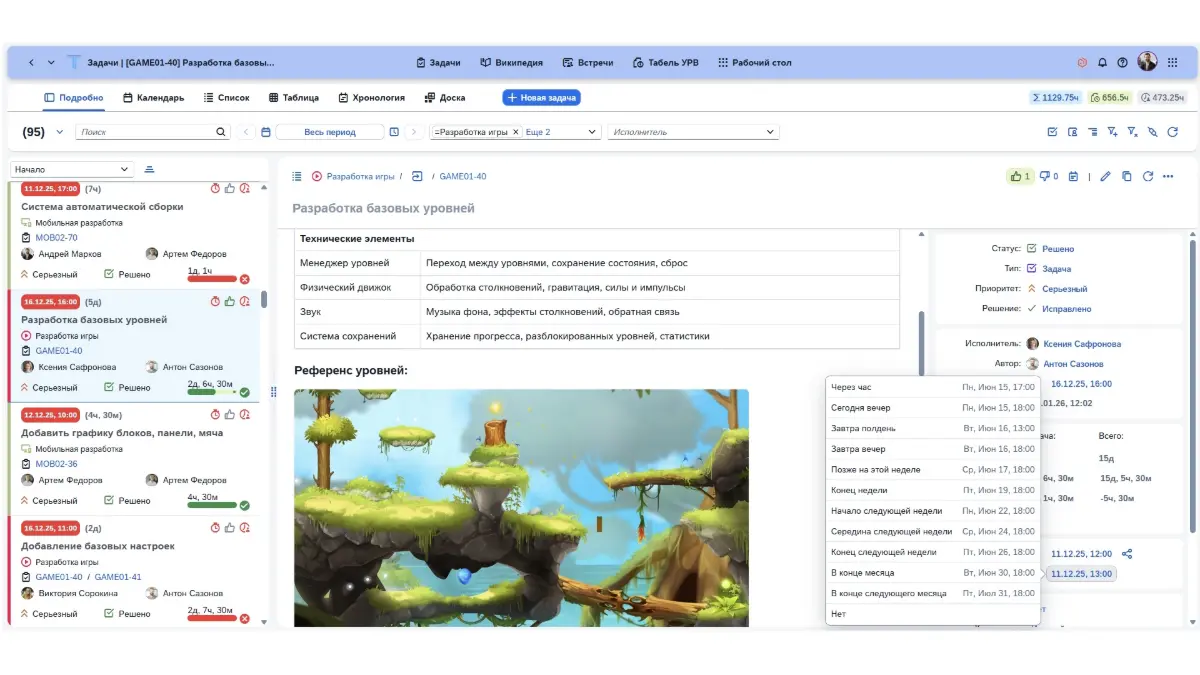Click the timer icon on the Система автоматической сборки card
1200x675 pixels.
pyautogui.click(x=215, y=188)
